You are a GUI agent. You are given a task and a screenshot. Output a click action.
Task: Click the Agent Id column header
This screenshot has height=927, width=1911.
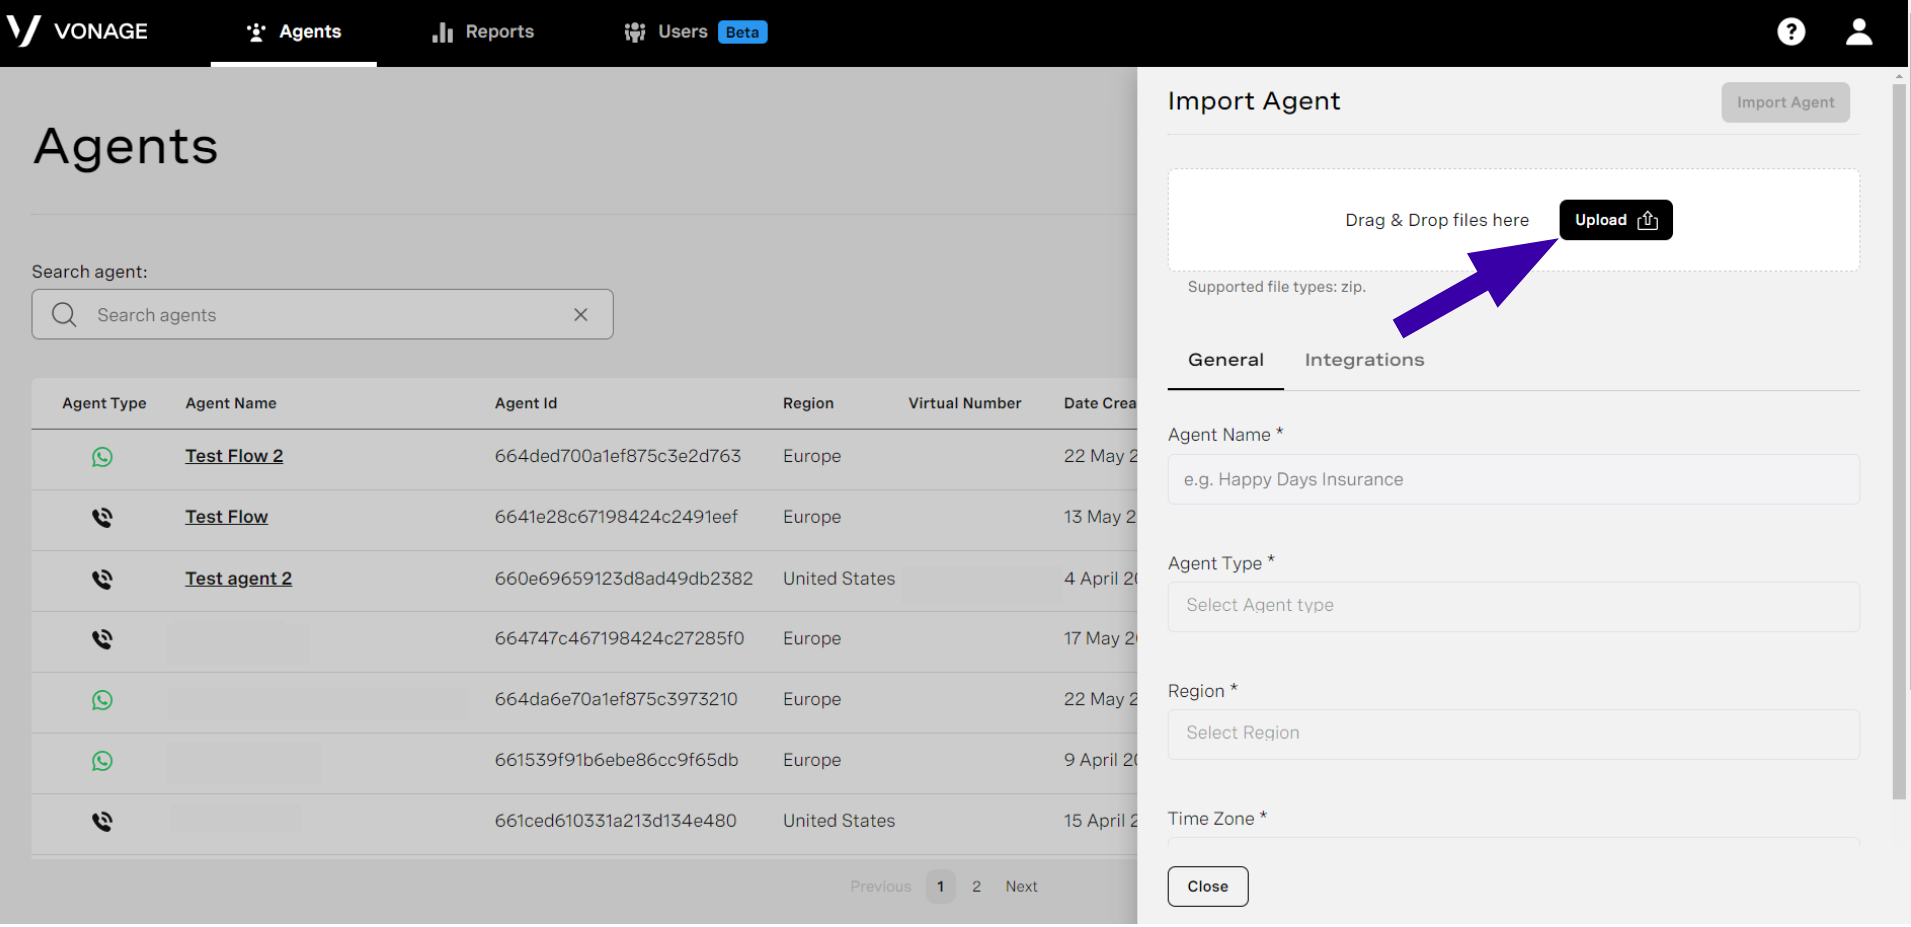526,403
